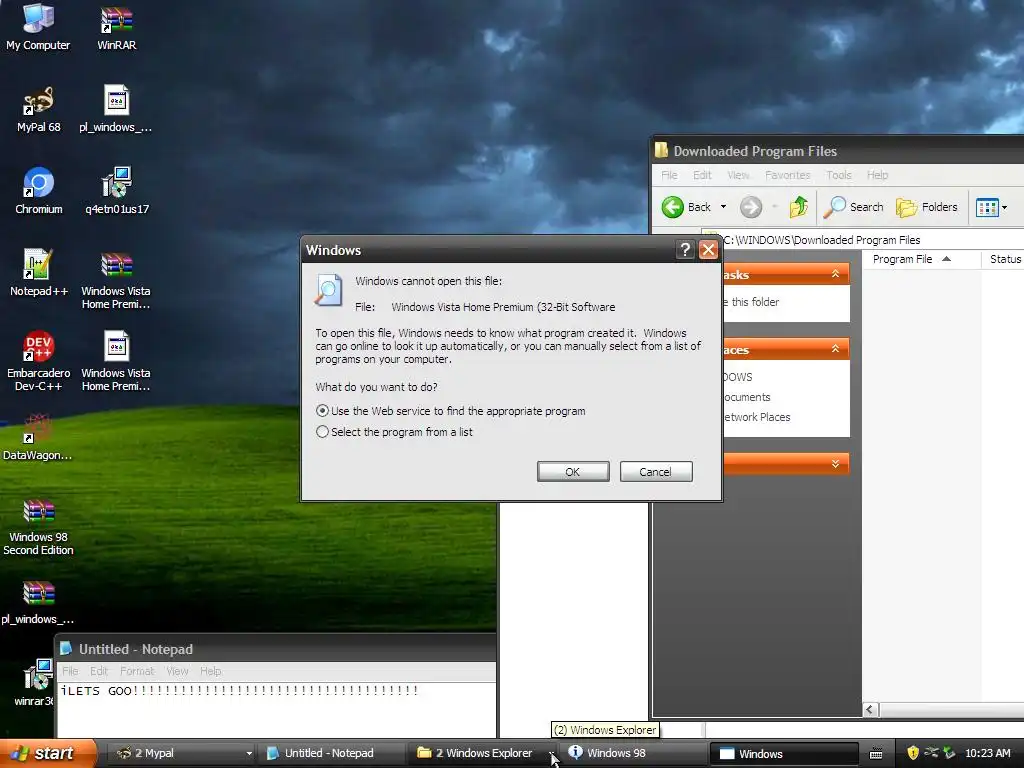Click Cancel in the Windows dialog

pyautogui.click(x=656, y=472)
